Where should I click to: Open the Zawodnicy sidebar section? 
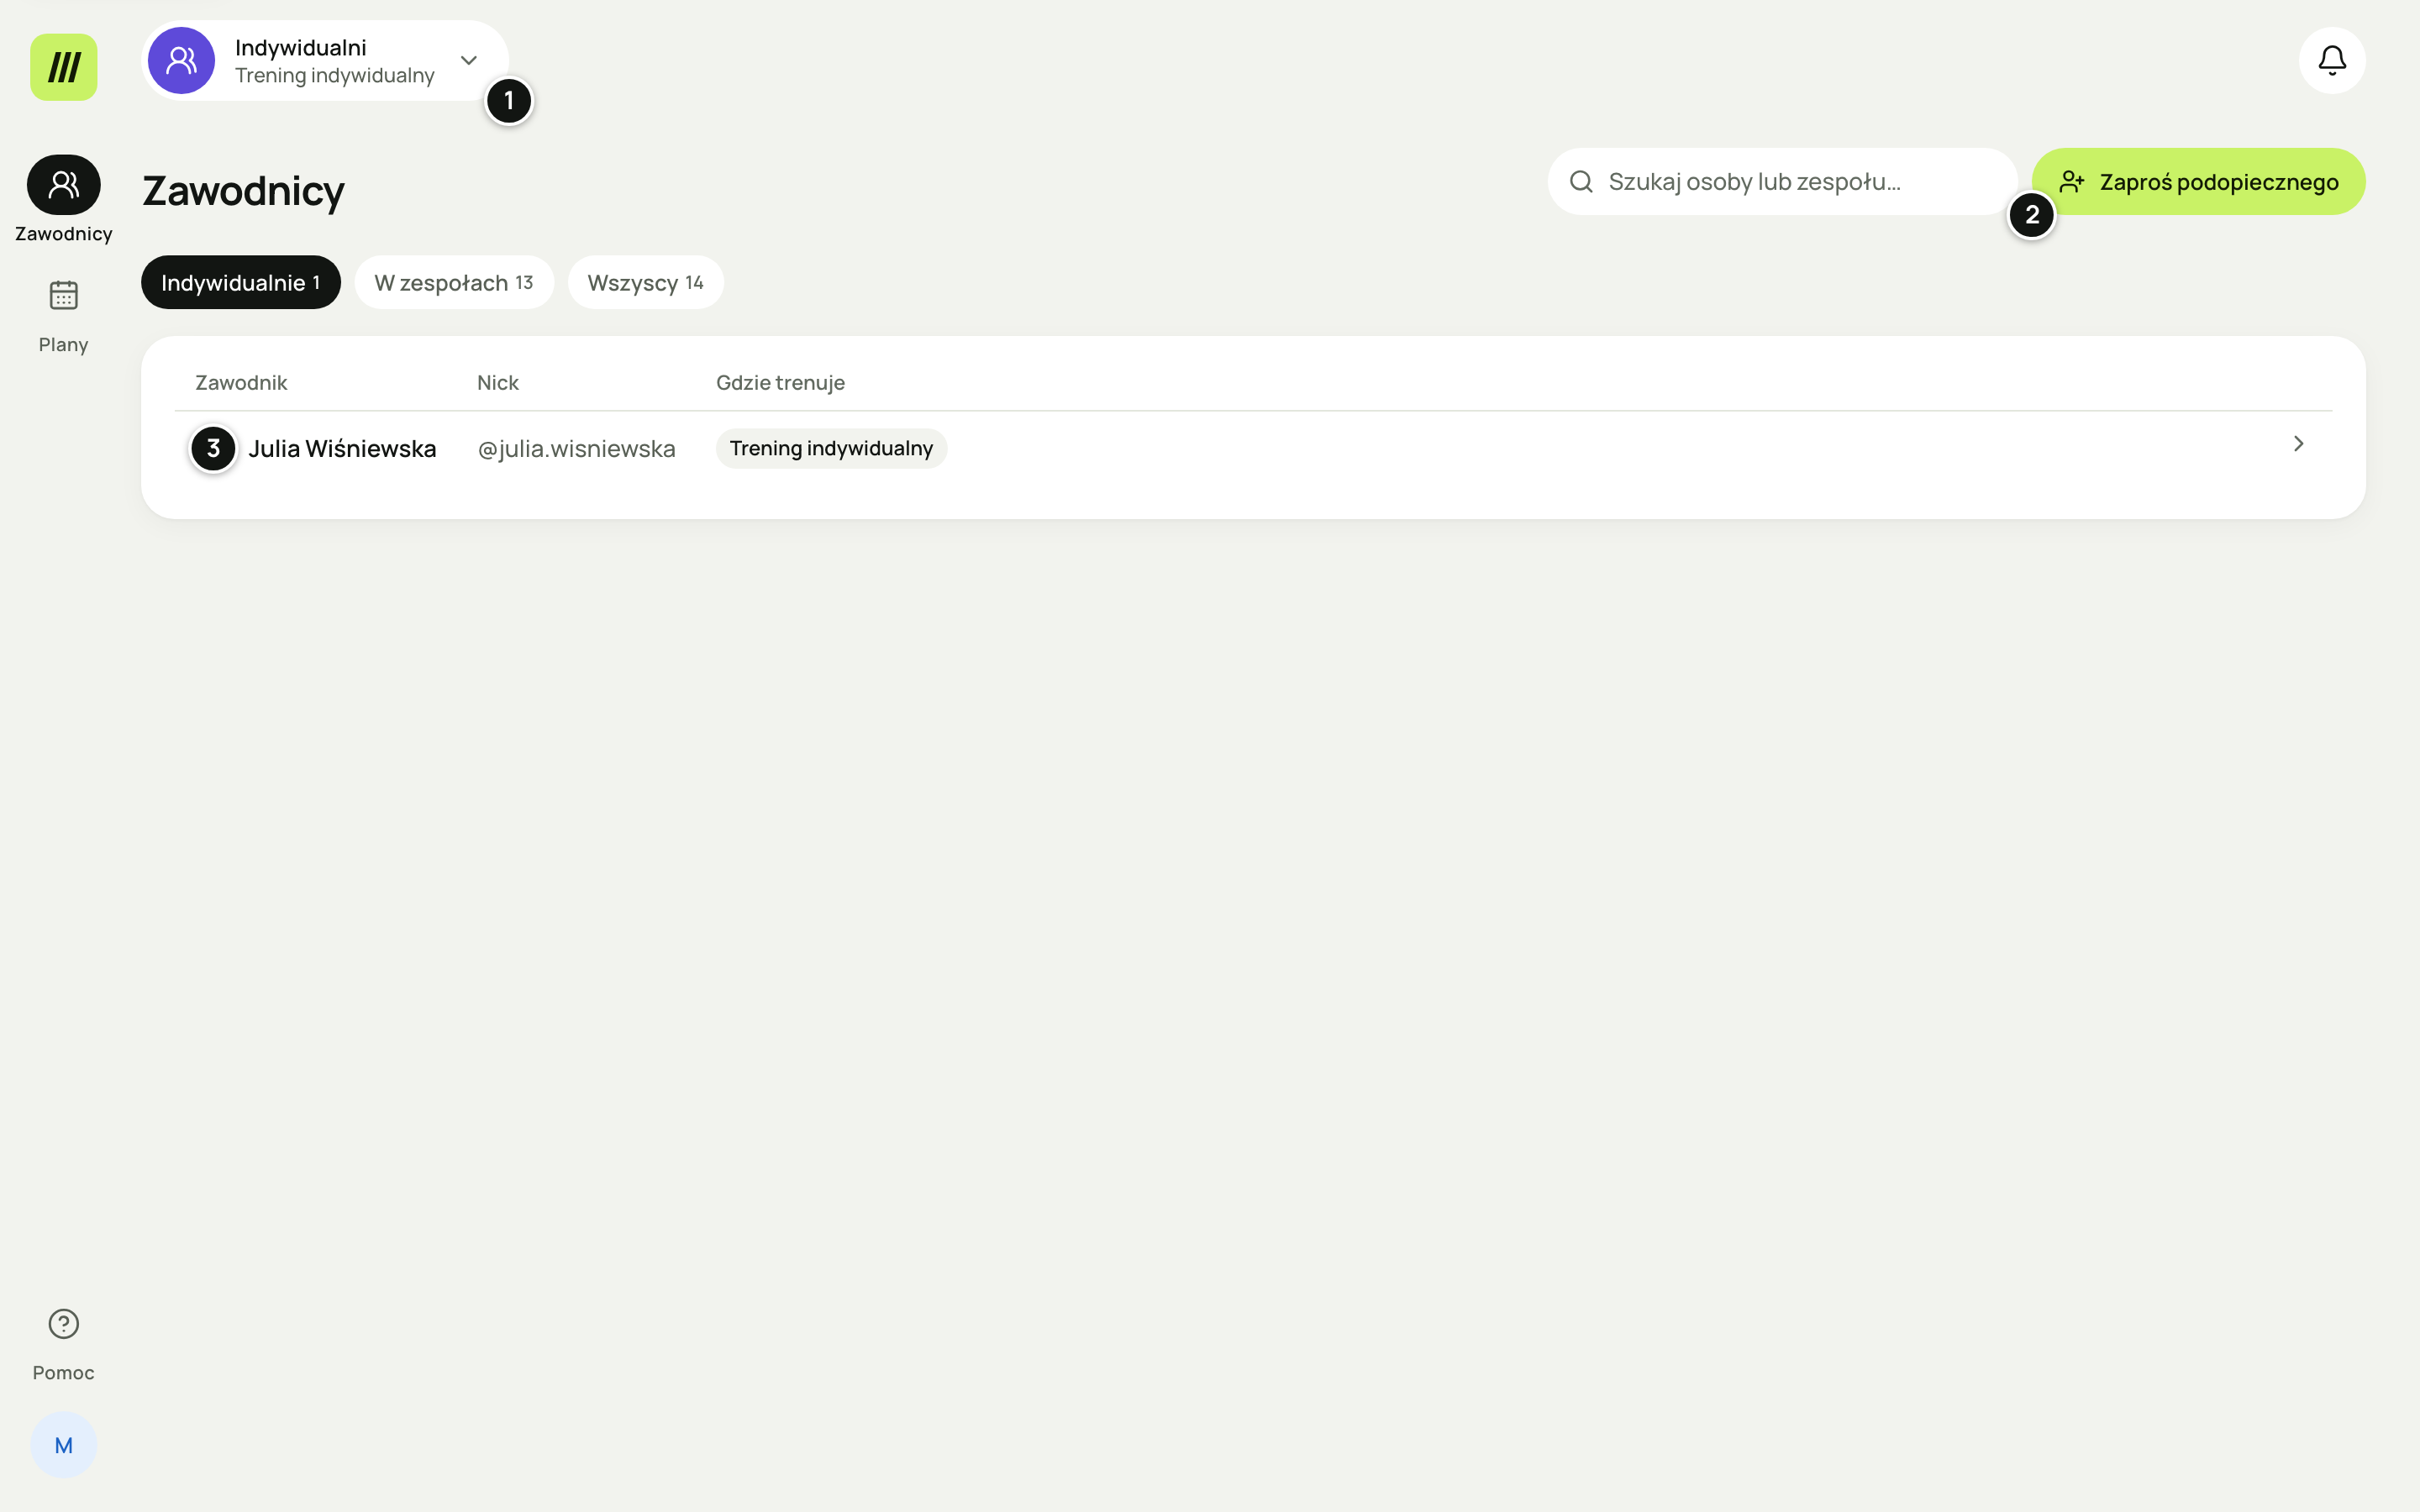pyautogui.click(x=64, y=199)
